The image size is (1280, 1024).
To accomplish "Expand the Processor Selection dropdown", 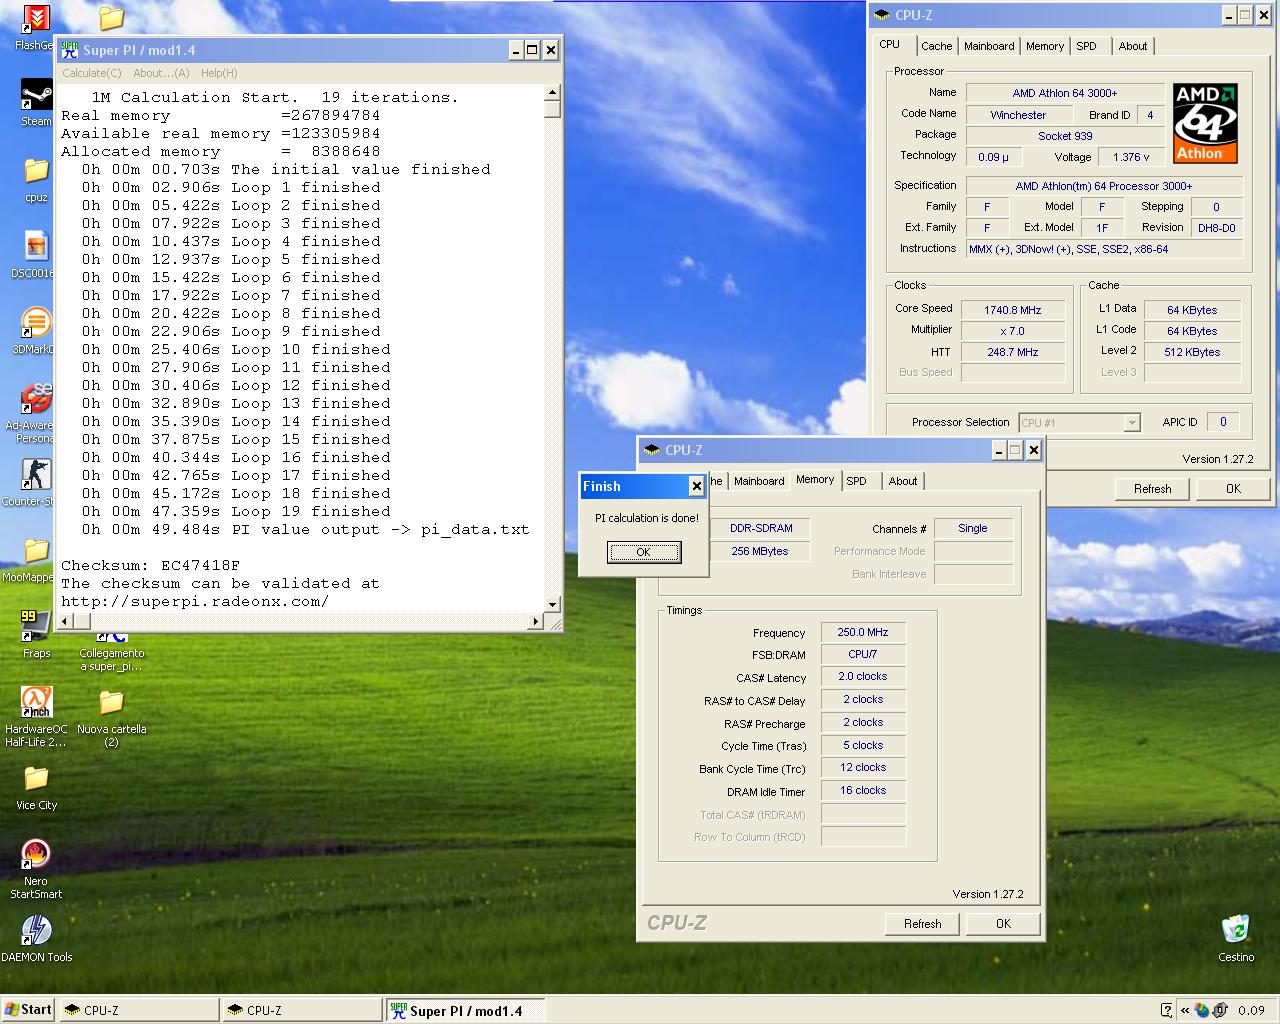I will (x=1132, y=423).
